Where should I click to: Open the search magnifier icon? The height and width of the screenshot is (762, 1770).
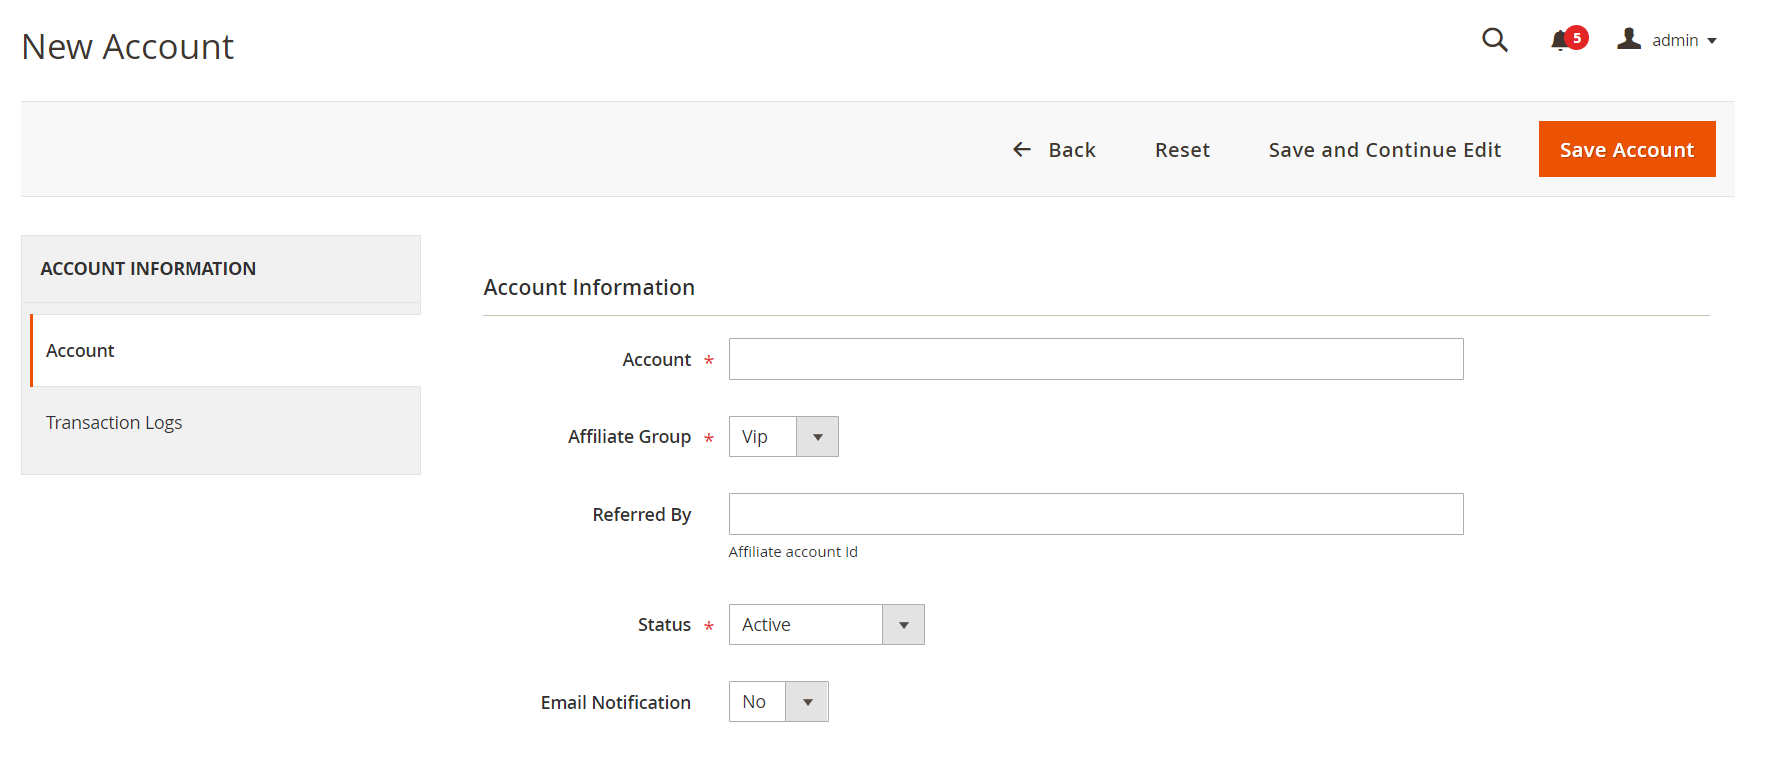[x=1494, y=40]
